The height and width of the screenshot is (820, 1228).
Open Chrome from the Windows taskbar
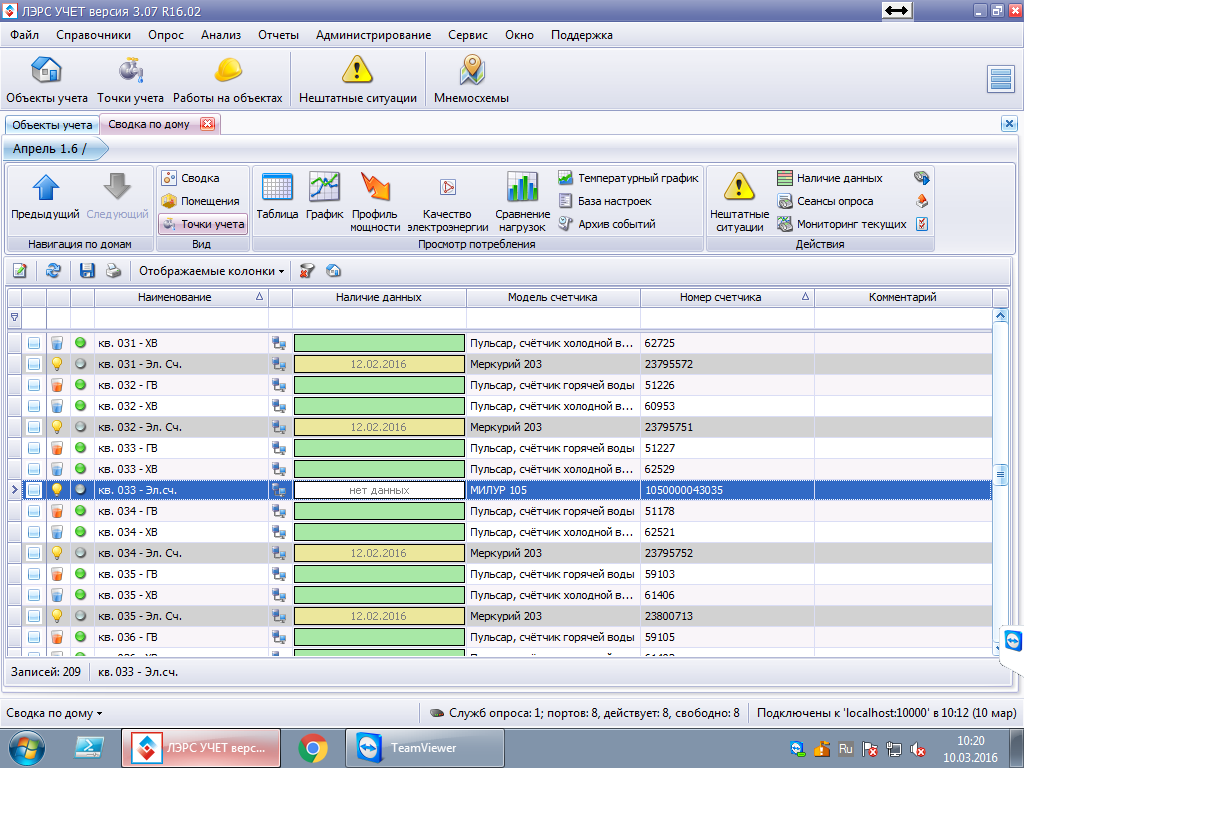coord(313,748)
